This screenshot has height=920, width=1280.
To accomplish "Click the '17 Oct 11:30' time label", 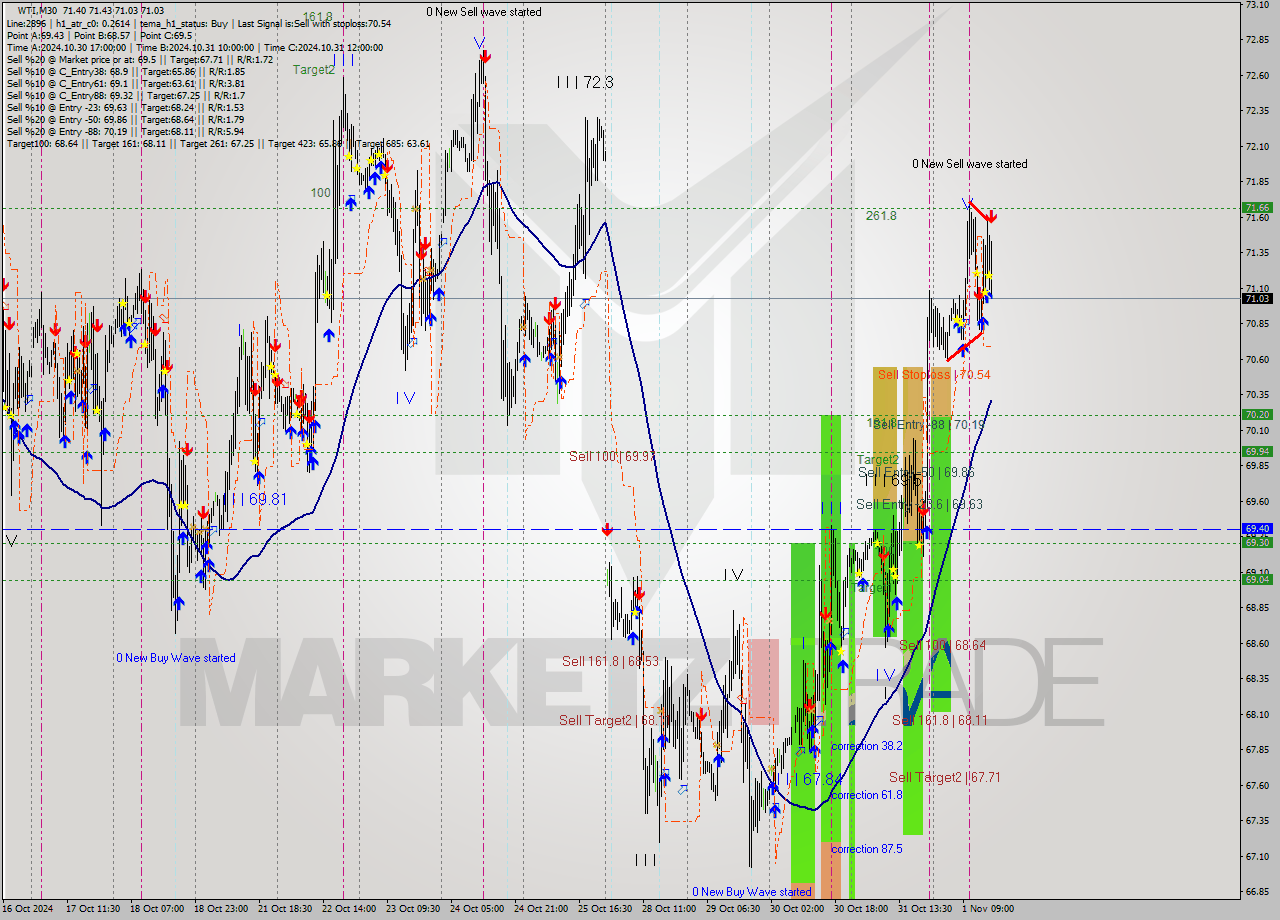I will 93,909.
